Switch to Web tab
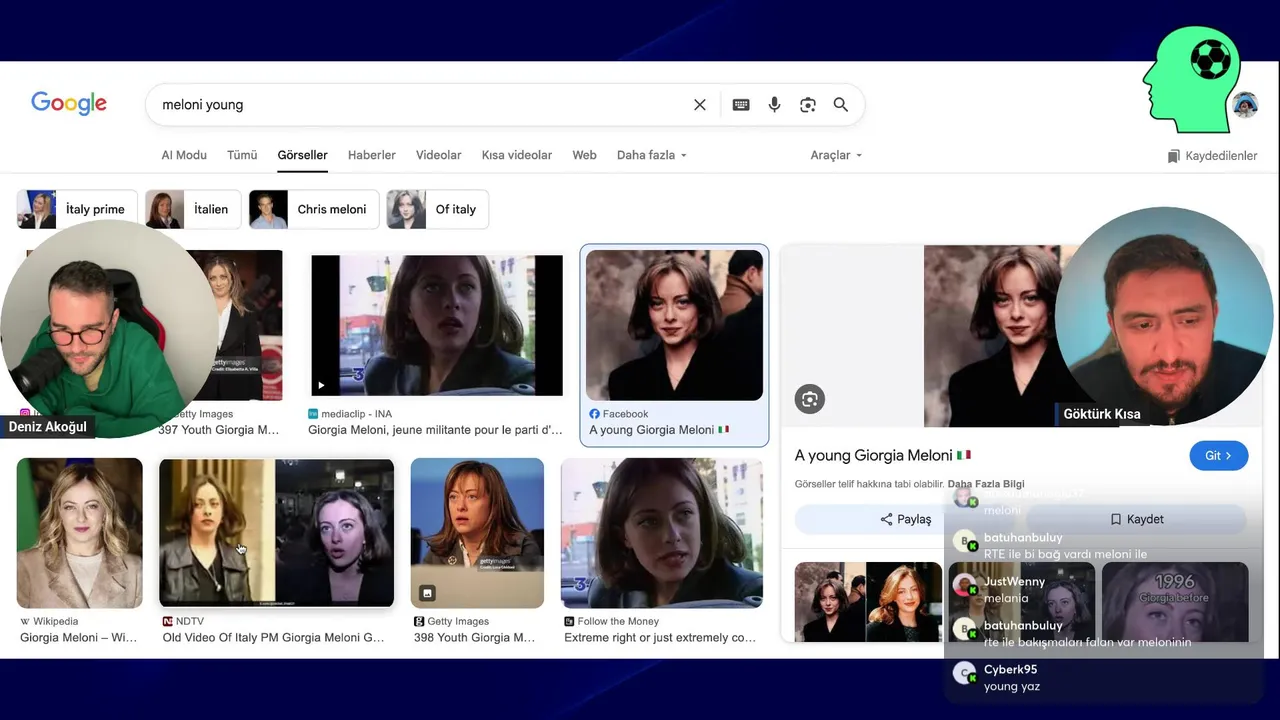Image resolution: width=1280 pixels, height=720 pixels. [584, 155]
